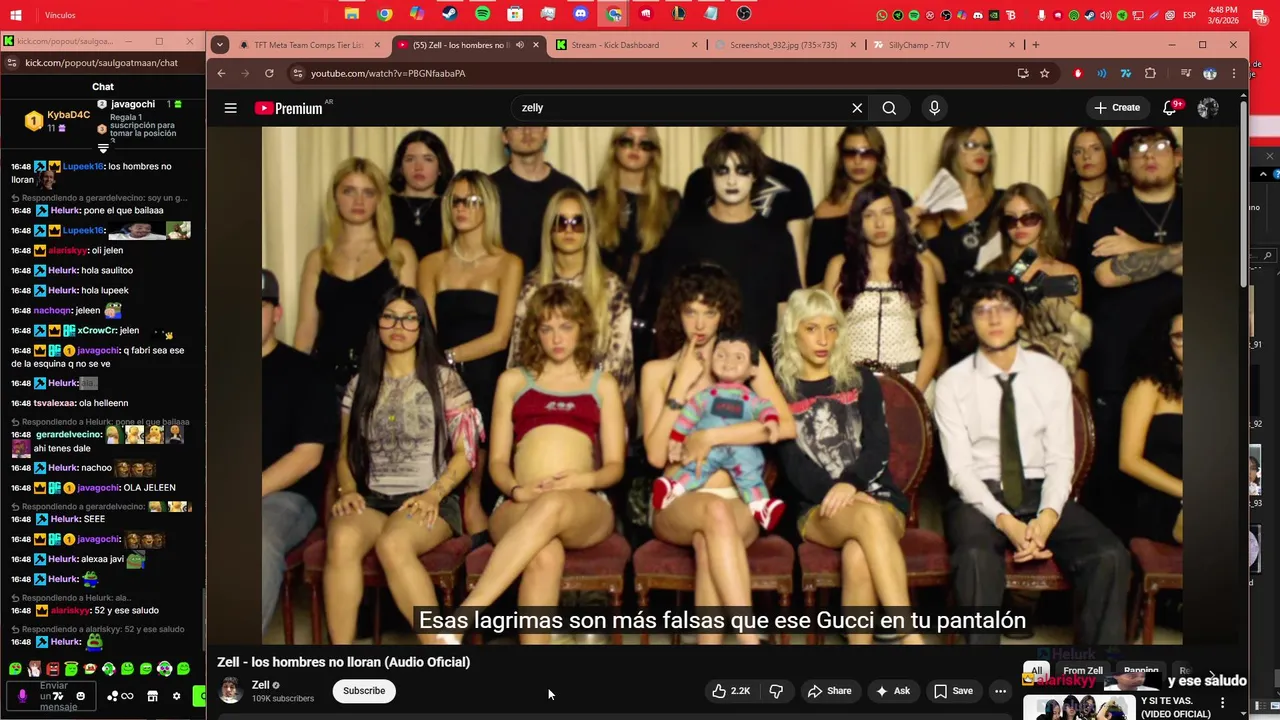Open Steam from the taskbar
This screenshot has height=720, width=1280.
point(450,14)
